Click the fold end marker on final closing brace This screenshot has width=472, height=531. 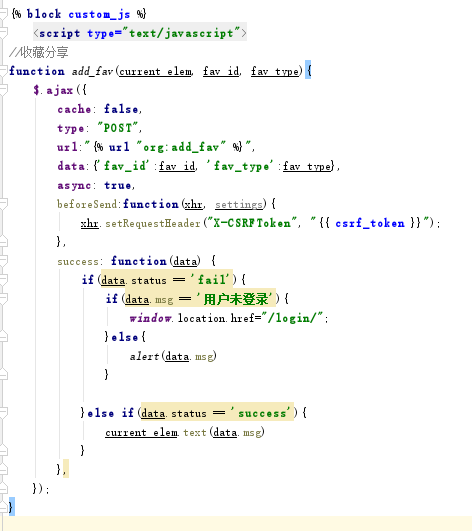3,507
